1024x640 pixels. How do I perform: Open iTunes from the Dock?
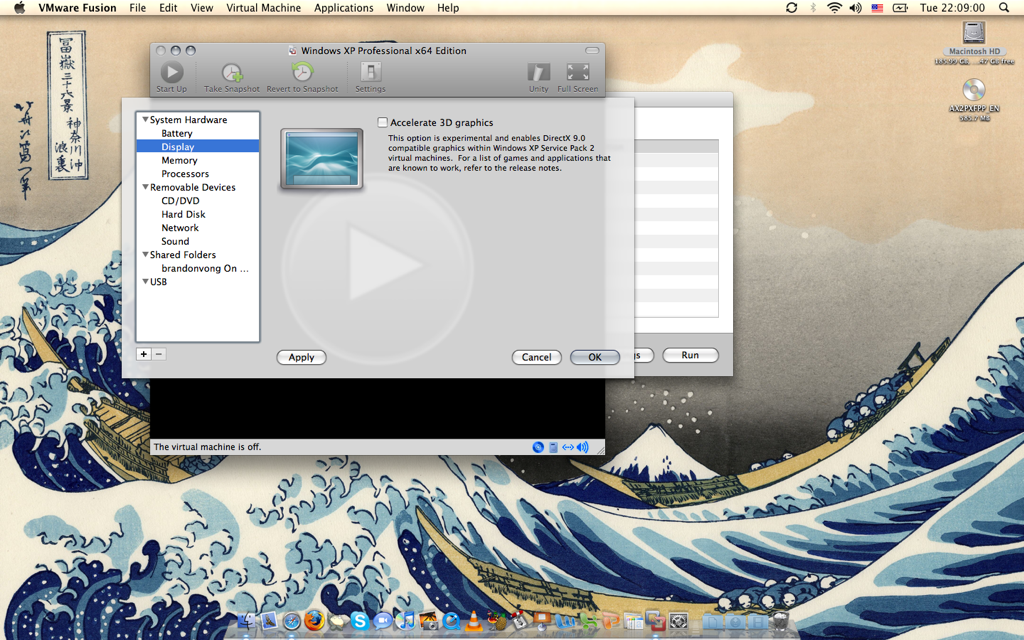[405, 620]
